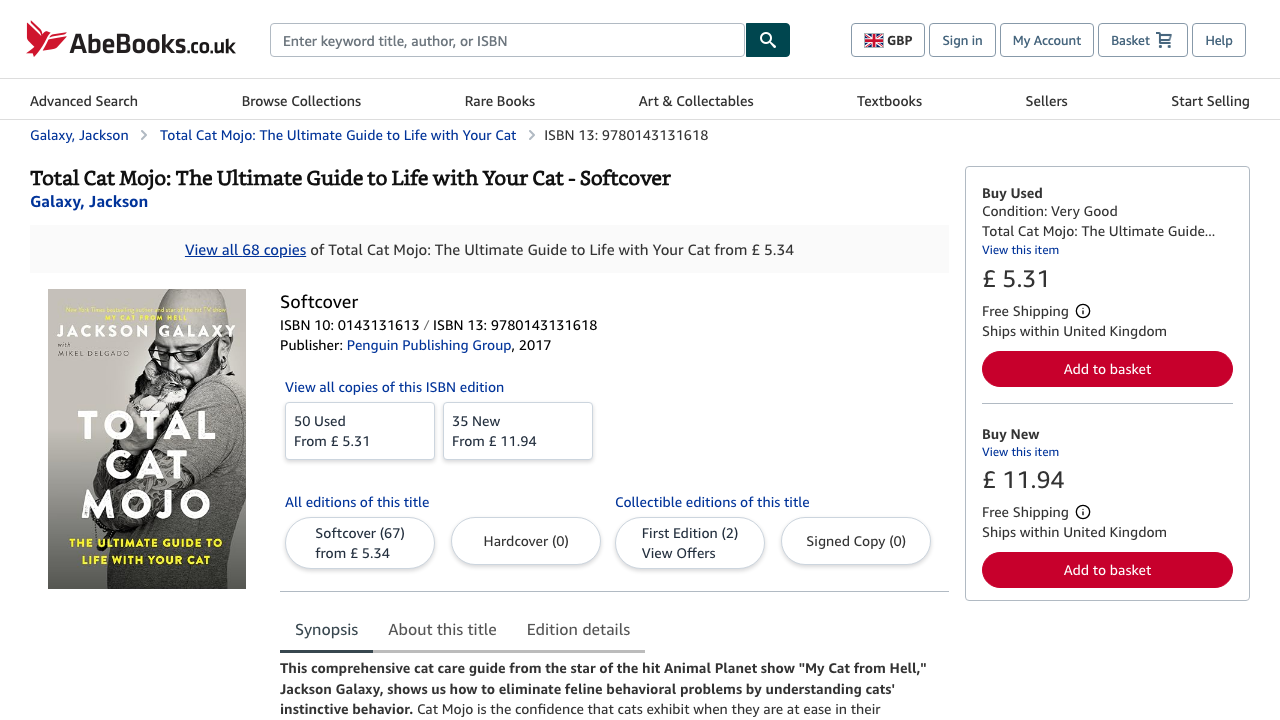Open the GBP currency selector
1280x720 pixels.
click(x=888, y=40)
